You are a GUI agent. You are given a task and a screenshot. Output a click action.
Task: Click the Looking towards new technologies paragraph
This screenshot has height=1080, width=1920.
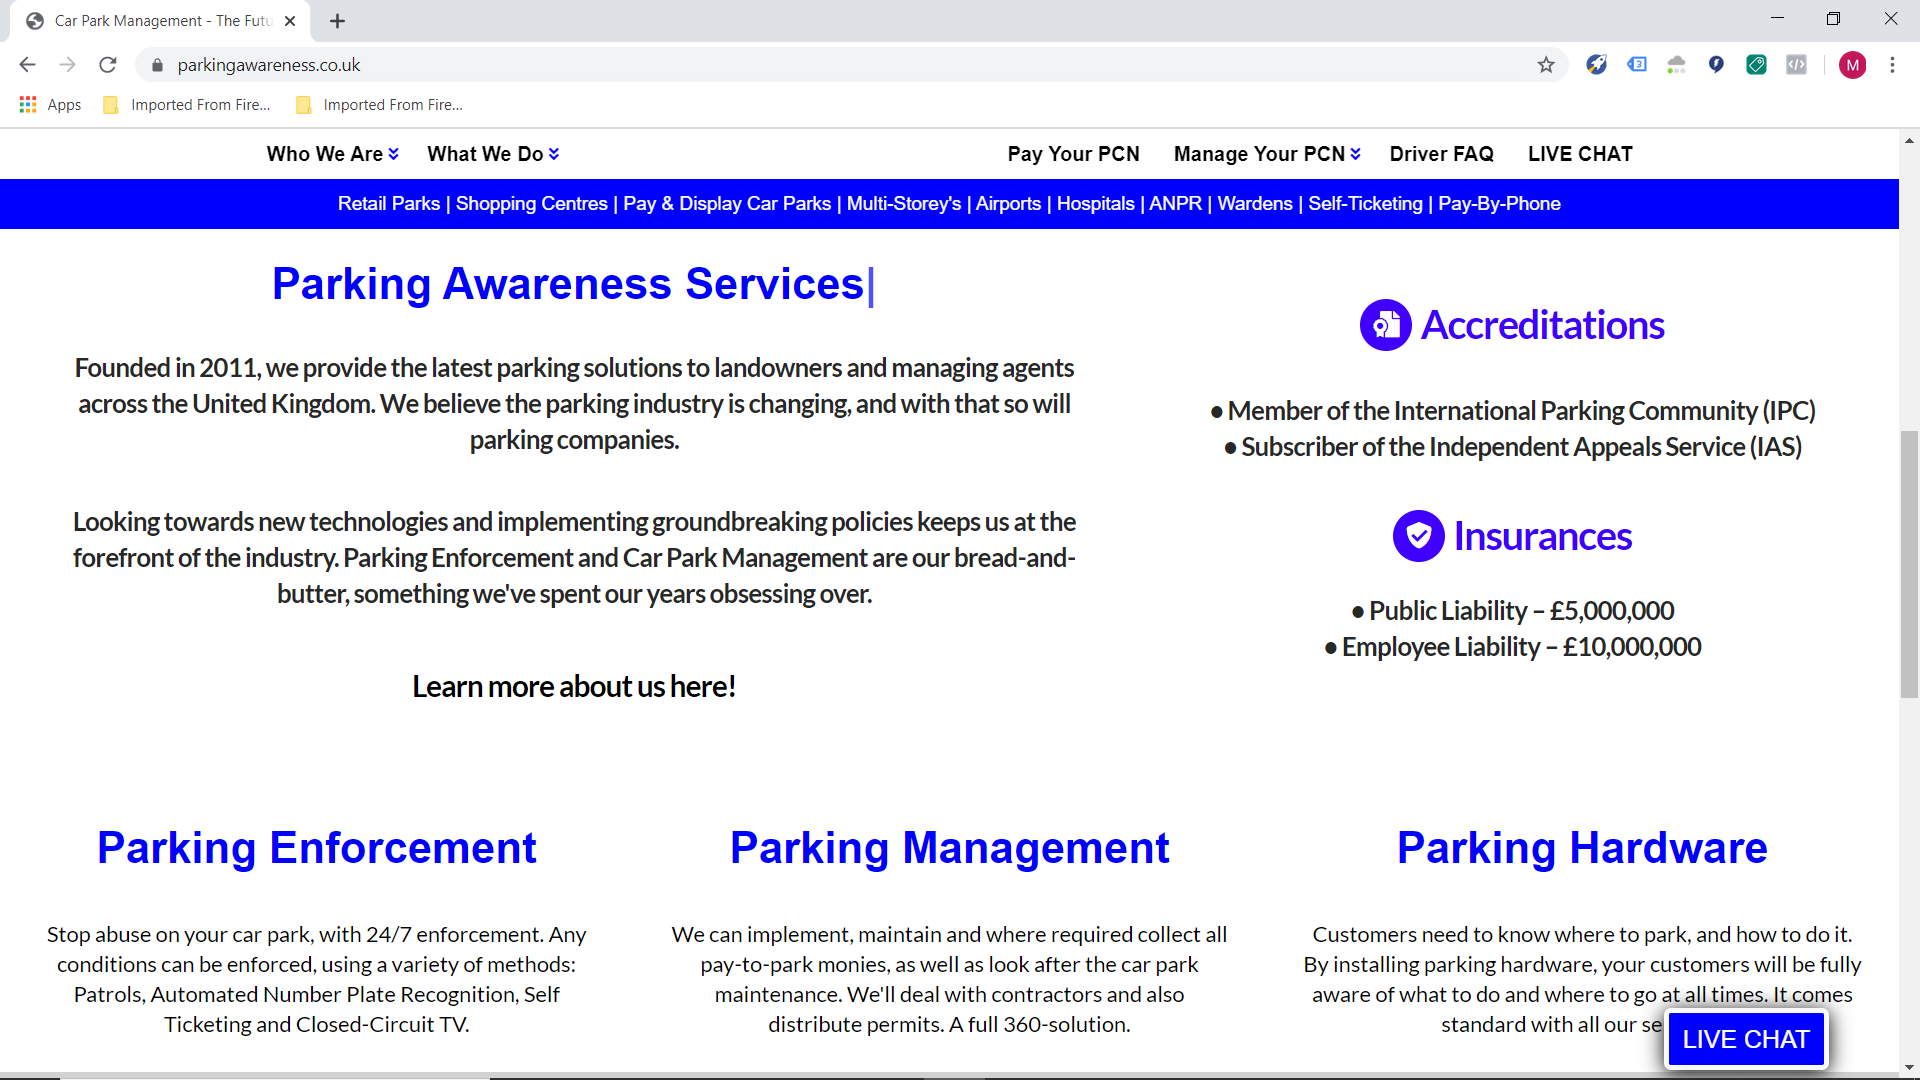point(574,558)
